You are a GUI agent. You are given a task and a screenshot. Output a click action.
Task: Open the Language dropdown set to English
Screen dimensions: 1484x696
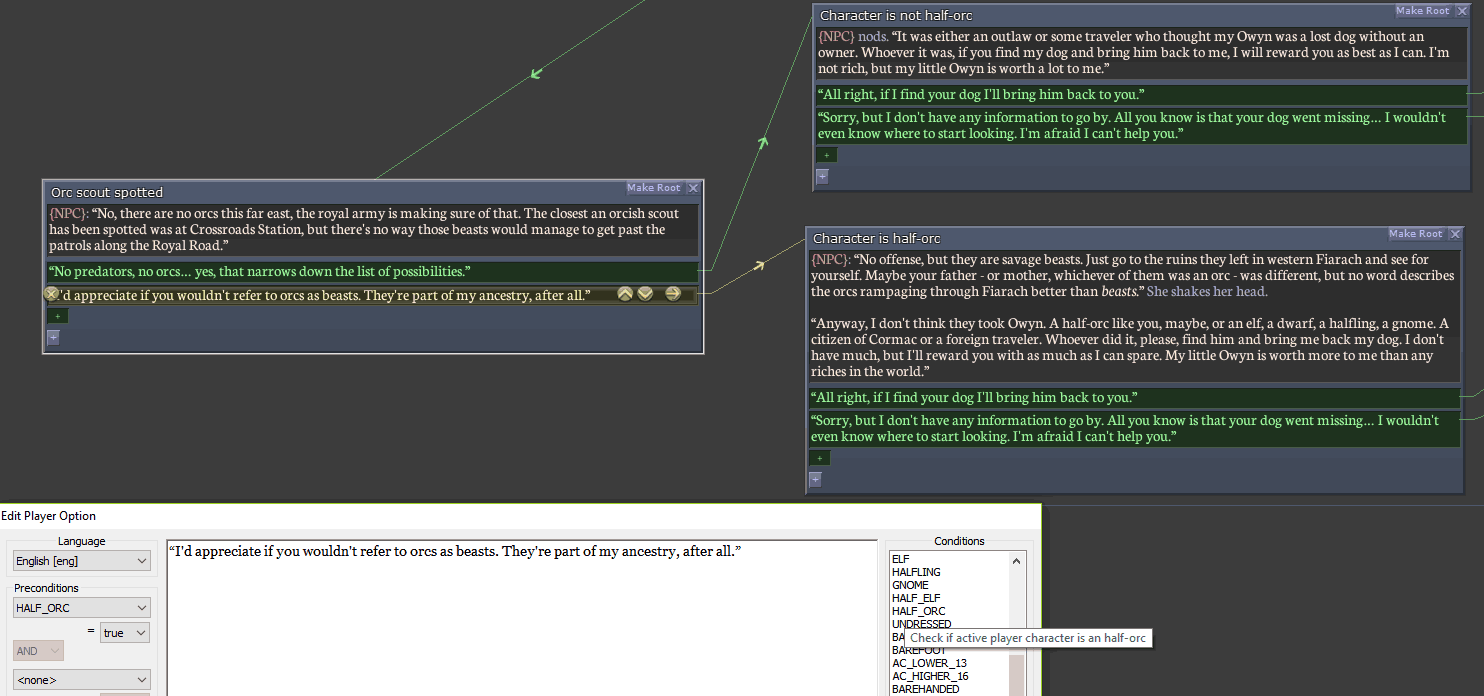(81, 561)
